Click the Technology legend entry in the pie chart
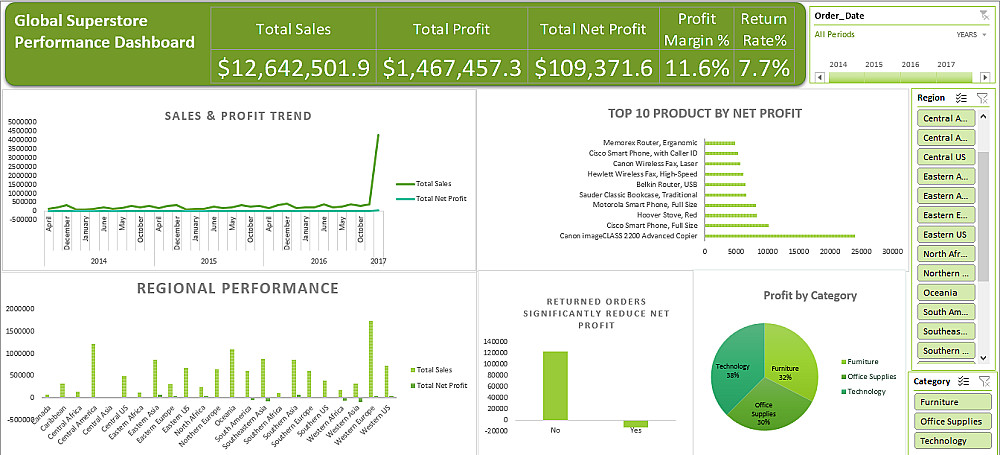 tap(864, 391)
